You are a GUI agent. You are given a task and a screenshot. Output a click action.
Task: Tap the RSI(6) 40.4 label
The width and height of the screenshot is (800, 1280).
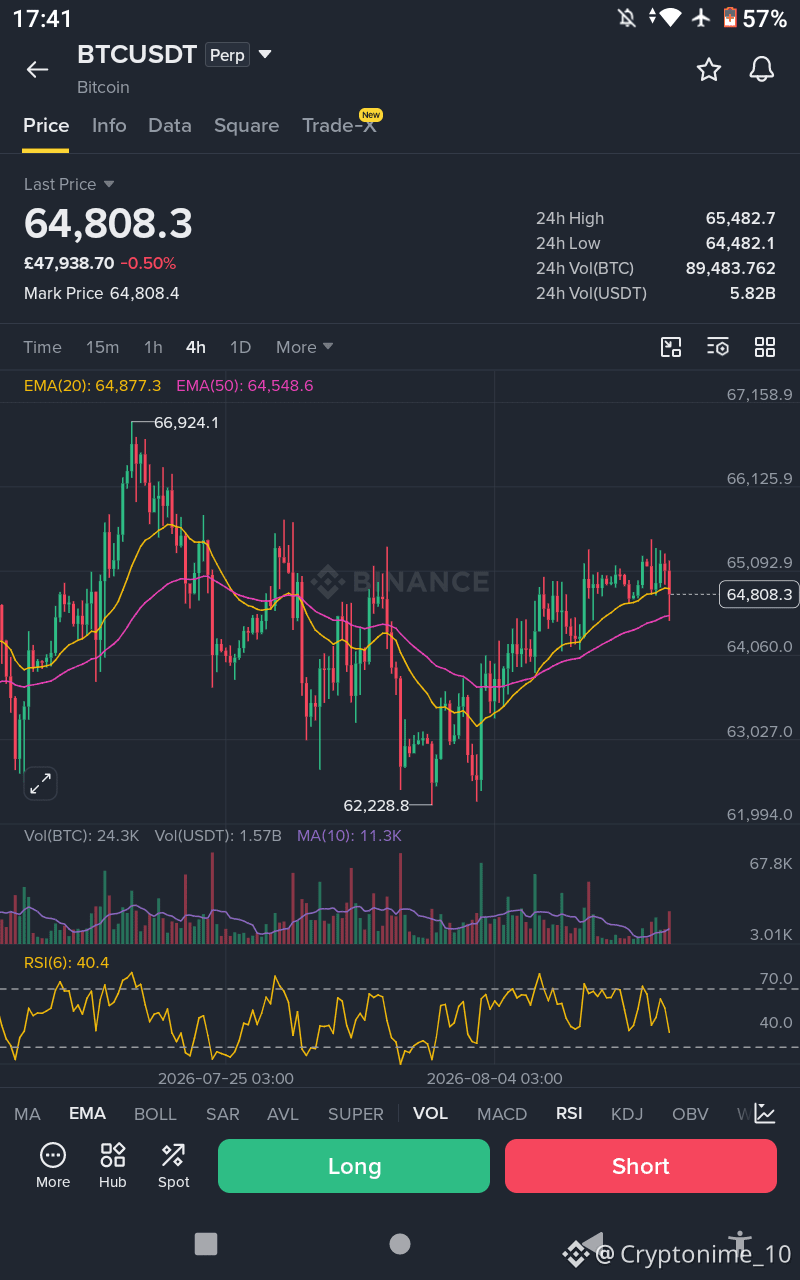tap(66, 963)
